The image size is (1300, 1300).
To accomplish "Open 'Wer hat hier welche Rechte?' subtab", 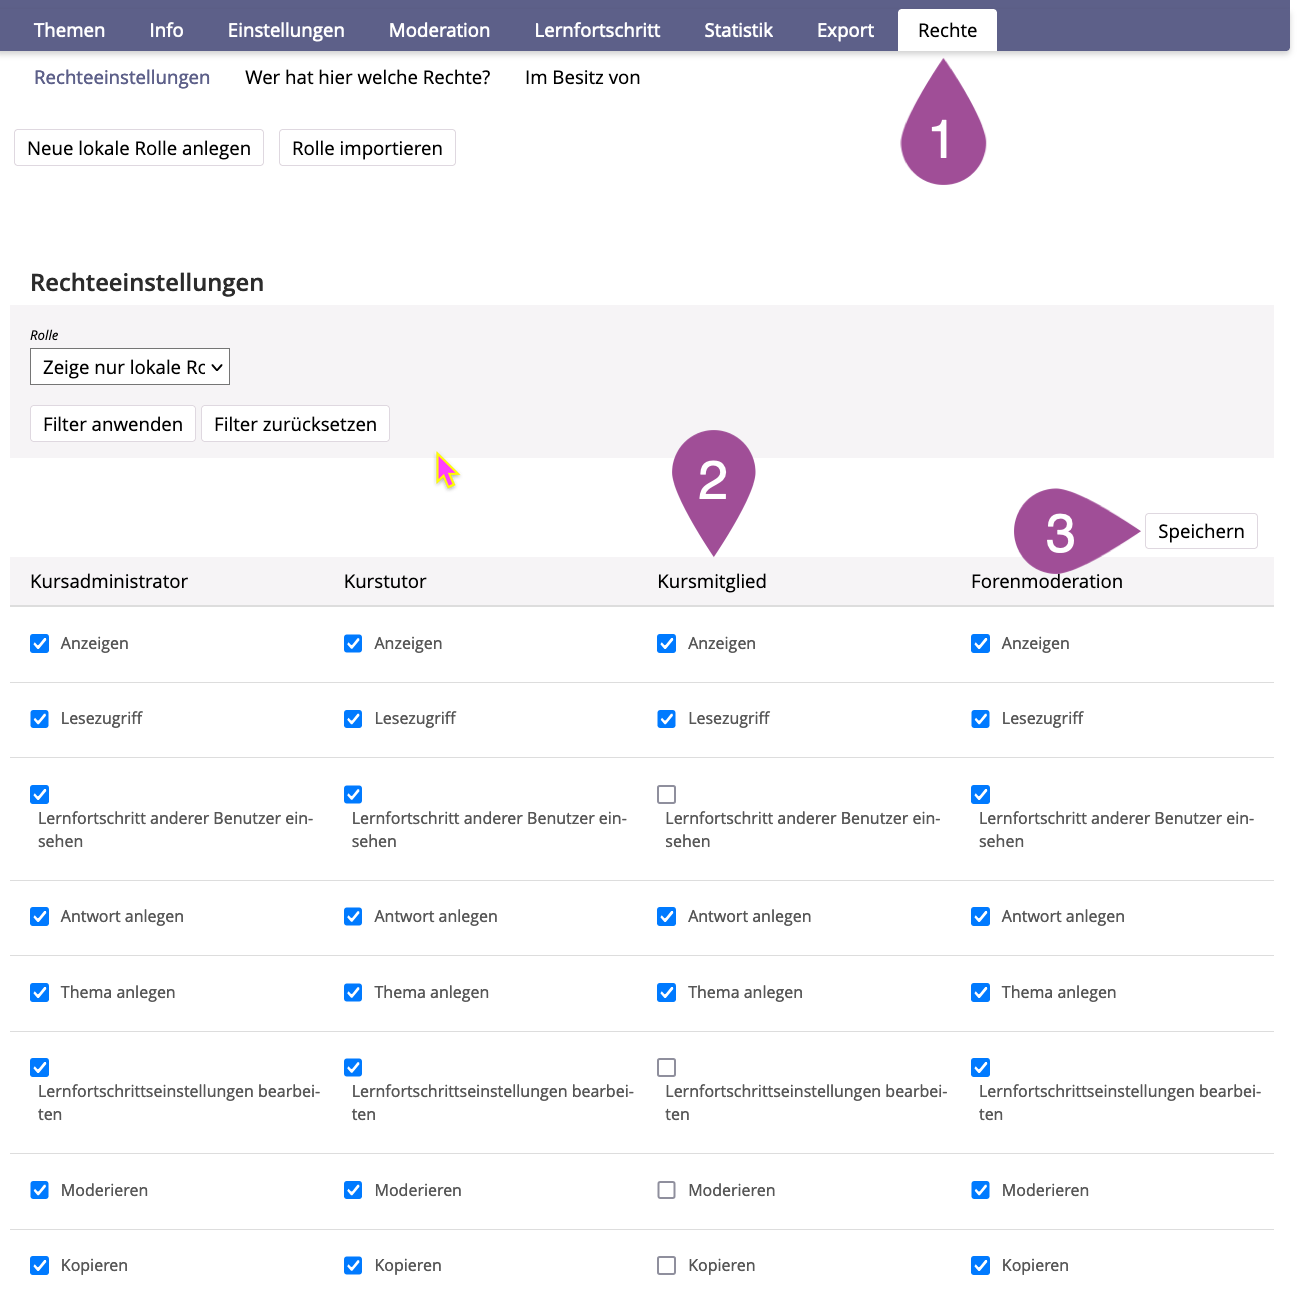I will tap(368, 77).
